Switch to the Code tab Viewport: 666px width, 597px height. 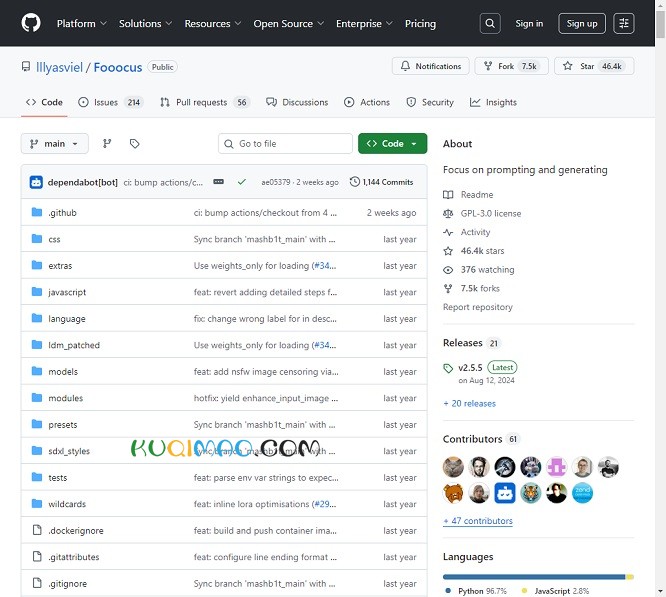[x=44, y=102]
